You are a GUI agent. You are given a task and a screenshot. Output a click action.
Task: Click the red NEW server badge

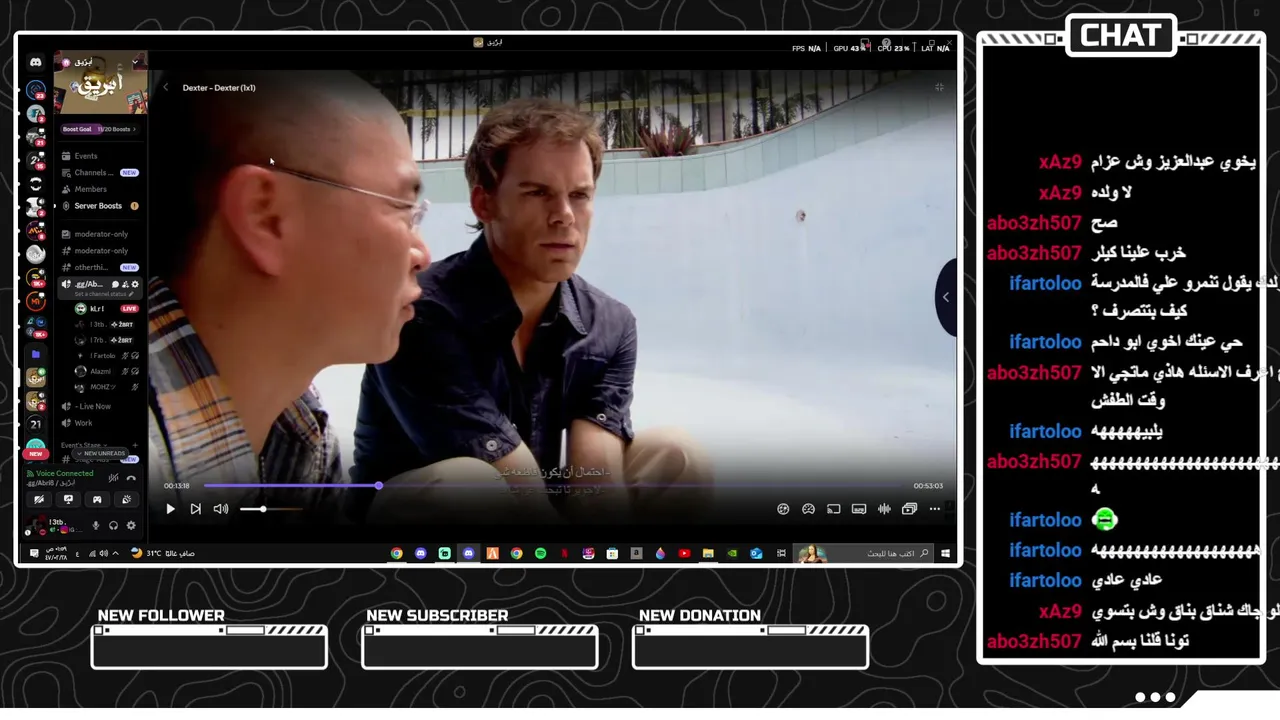(x=35, y=454)
